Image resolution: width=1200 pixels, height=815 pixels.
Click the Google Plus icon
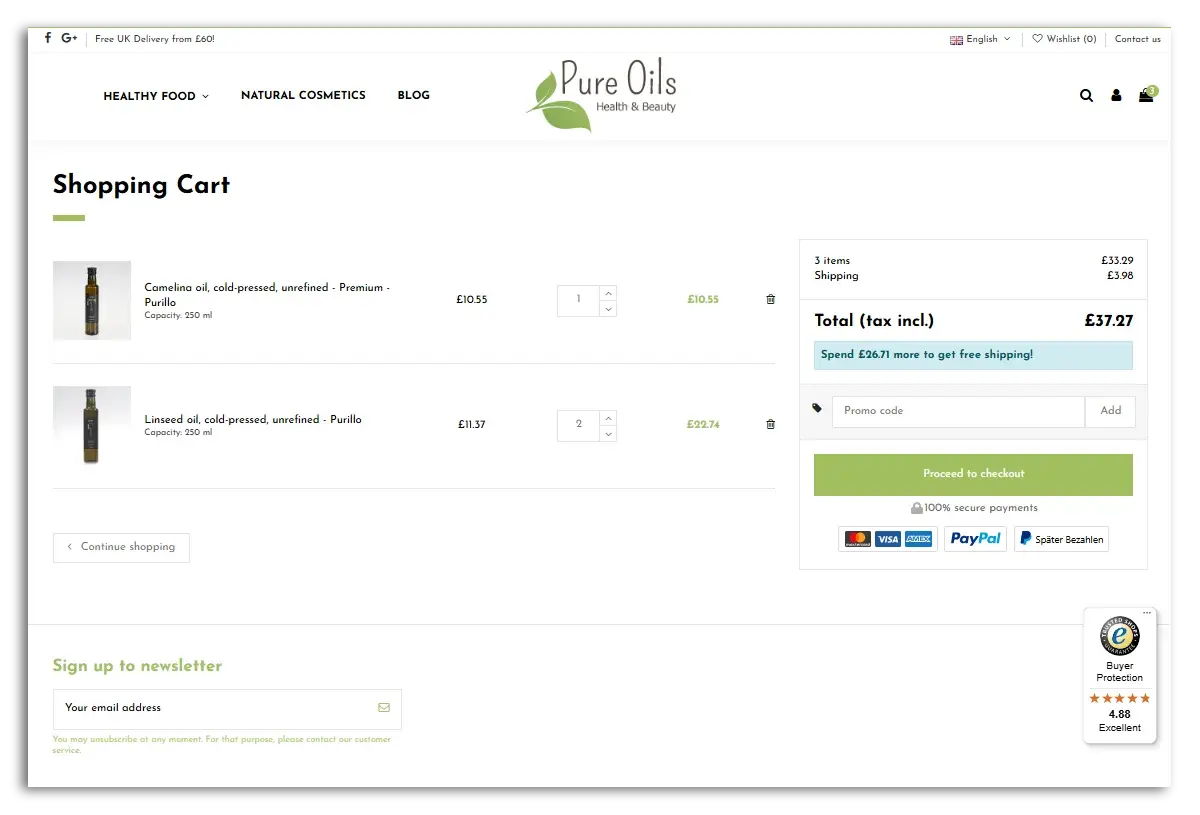point(69,38)
